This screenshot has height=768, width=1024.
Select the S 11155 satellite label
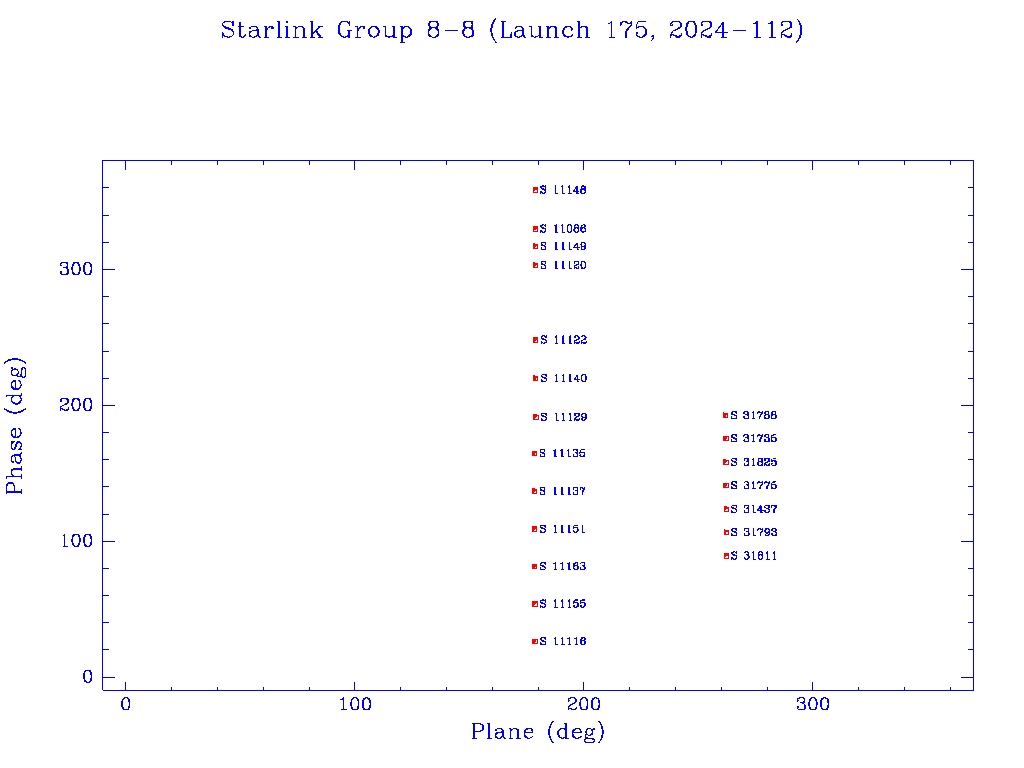(563, 603)
